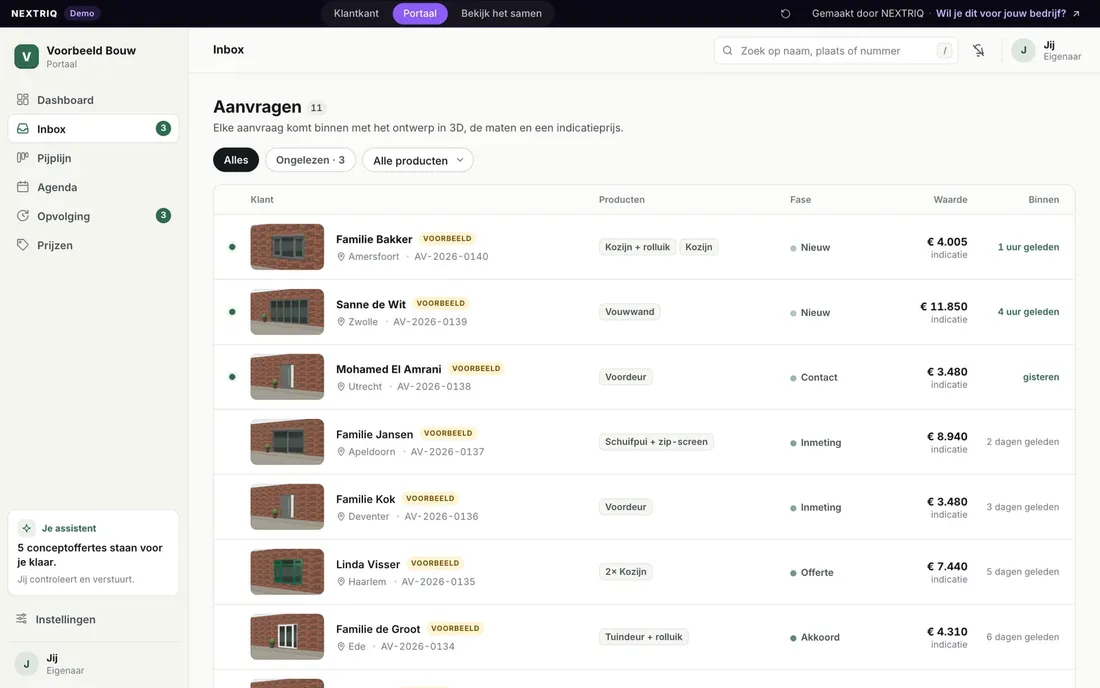Focus the search field 'Zoek op naam'

coord(836,50)
